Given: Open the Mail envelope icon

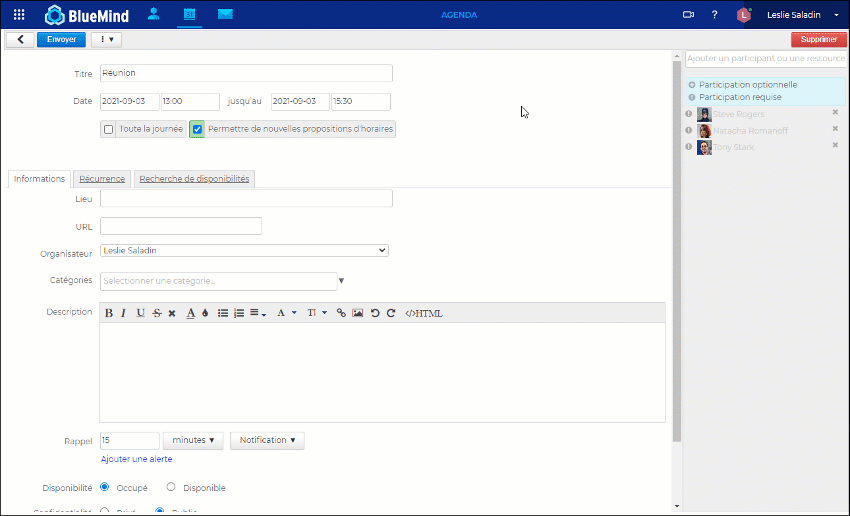Looking at the screenshot, I should pyautogui.click(x=225, y=14).
